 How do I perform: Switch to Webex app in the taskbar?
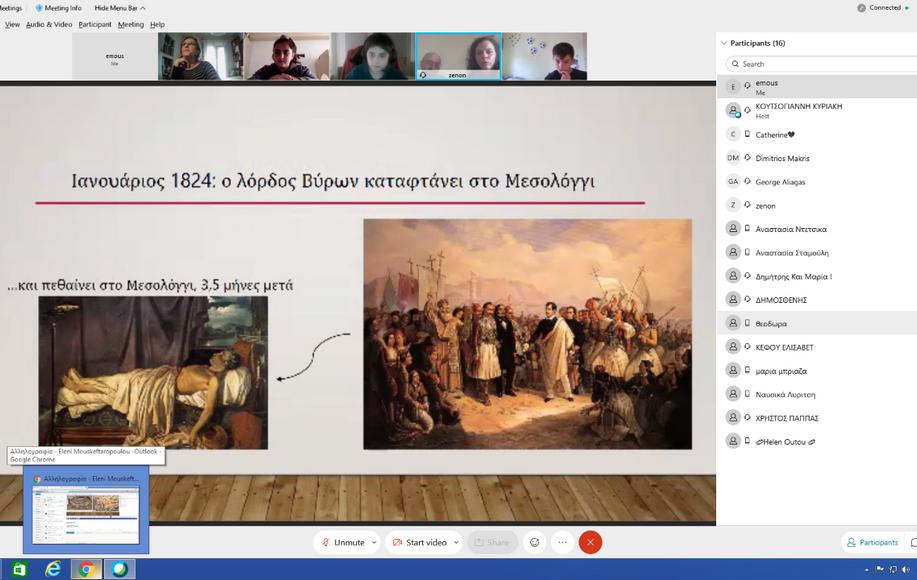120,569
